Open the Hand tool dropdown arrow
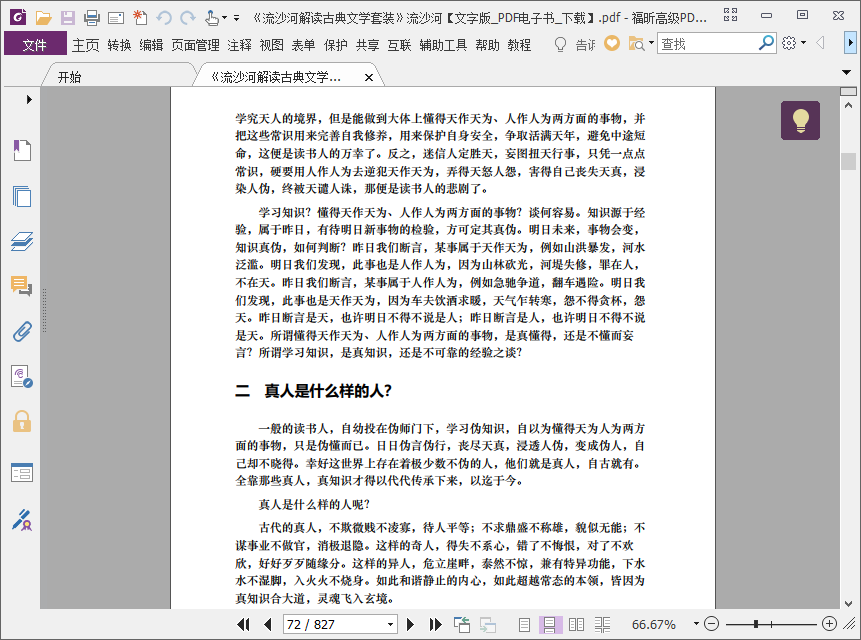Viewport: 861px width, 640px height. 224,18
